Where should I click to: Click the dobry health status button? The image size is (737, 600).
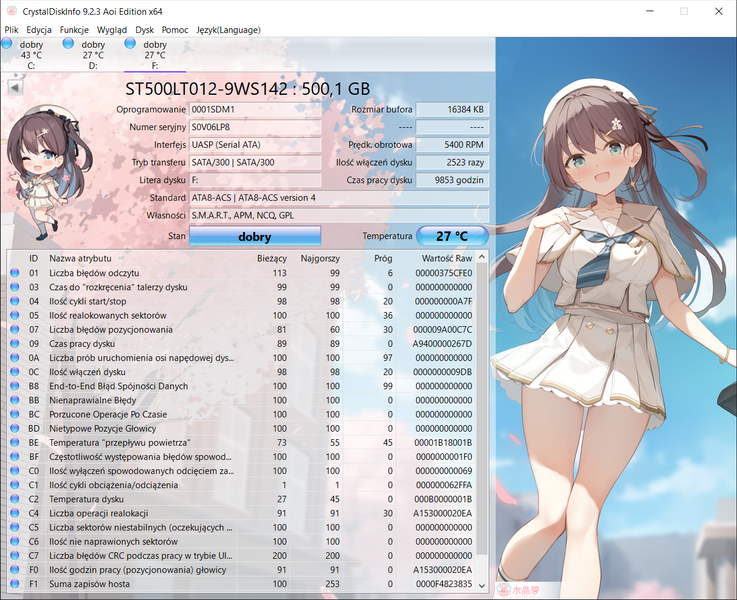pyautogui.click(x=255, y=236)
